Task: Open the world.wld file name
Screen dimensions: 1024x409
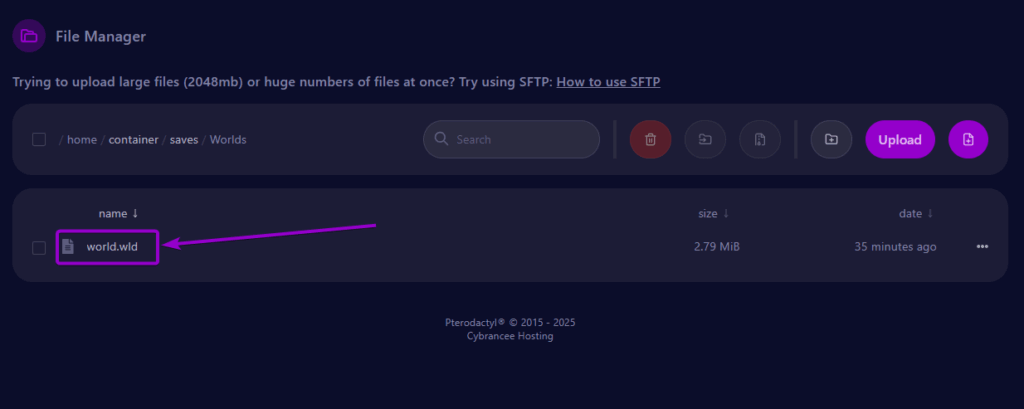Action: (112, 247)
